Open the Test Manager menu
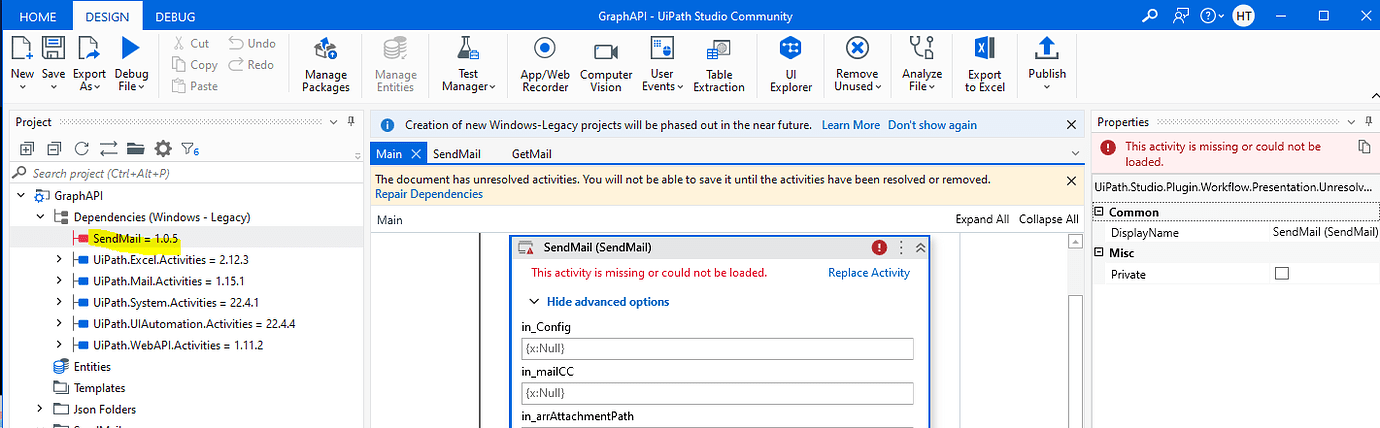 coord(469,65)
